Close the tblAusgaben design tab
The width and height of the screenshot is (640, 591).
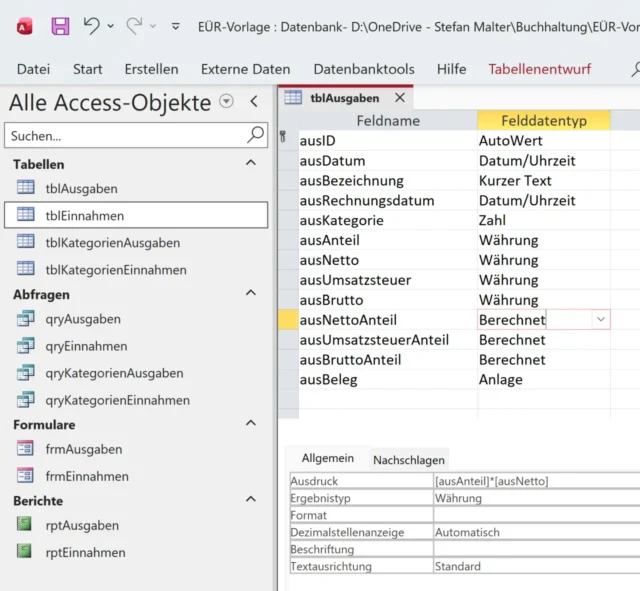(x=400, y=98)
